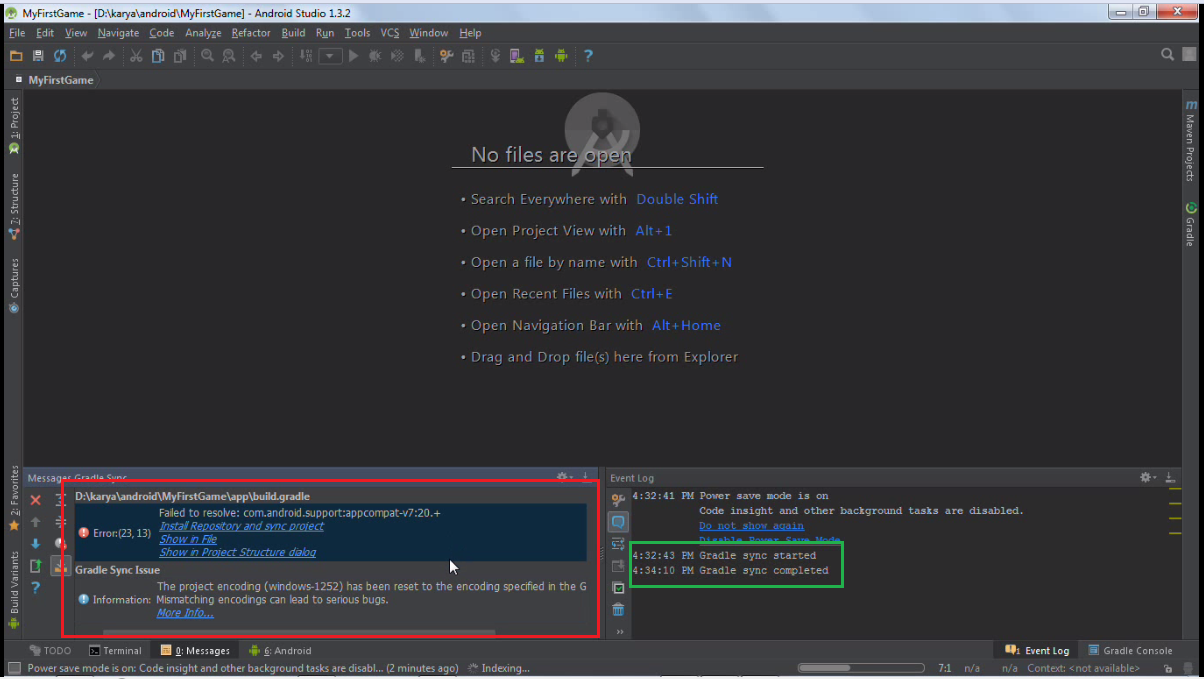The image size is (1204, 682).
Task: Close Messages panel with red X icon
Action: click(35, 500)
